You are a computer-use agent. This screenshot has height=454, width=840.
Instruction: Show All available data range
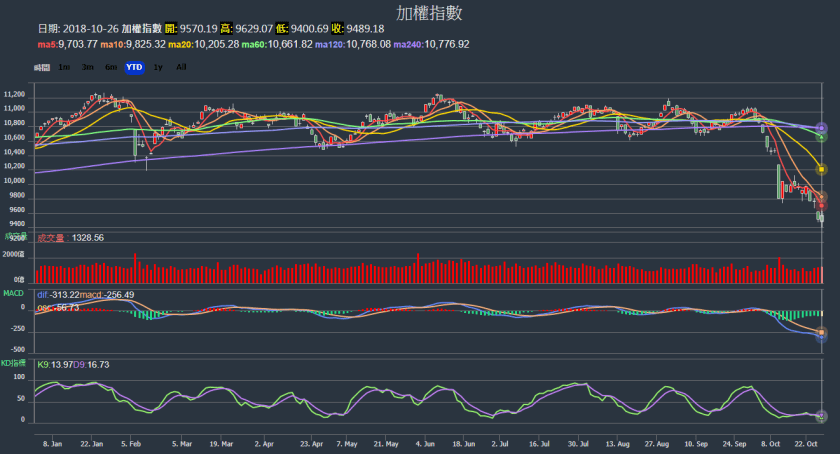click(181, 67)
